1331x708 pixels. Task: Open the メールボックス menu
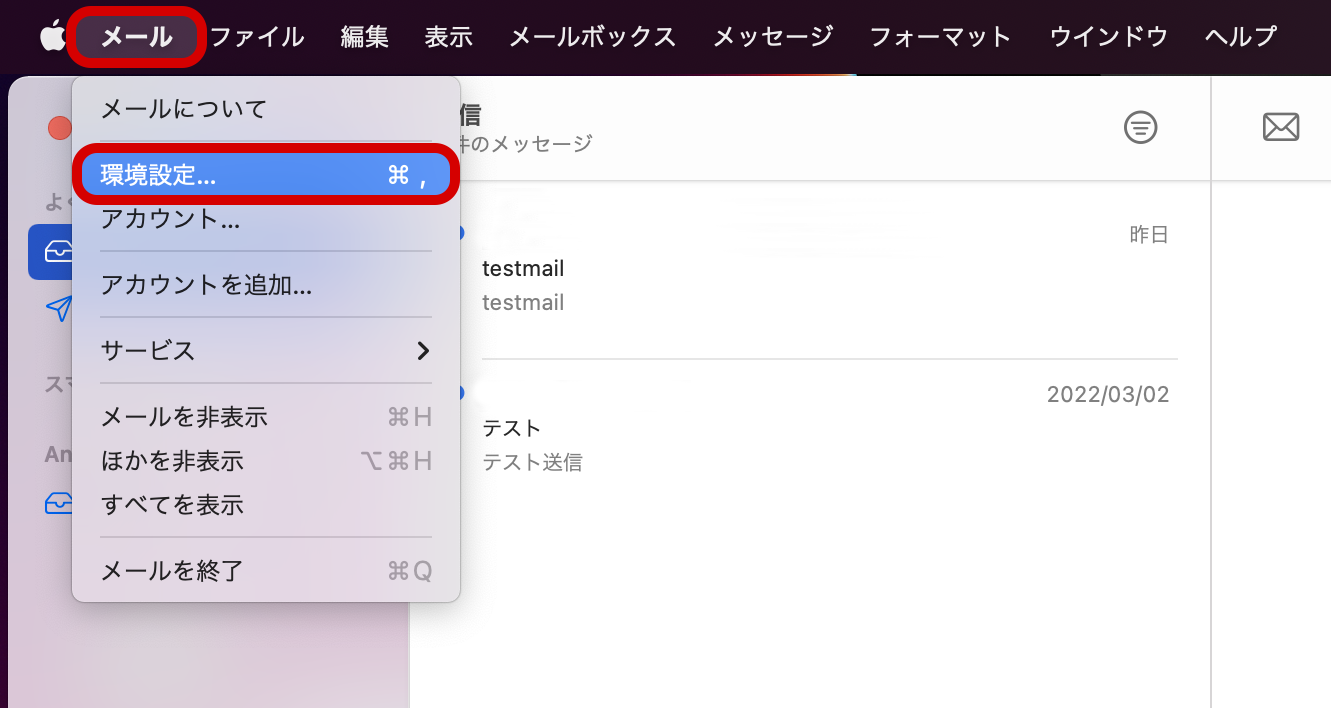point(592,37)
